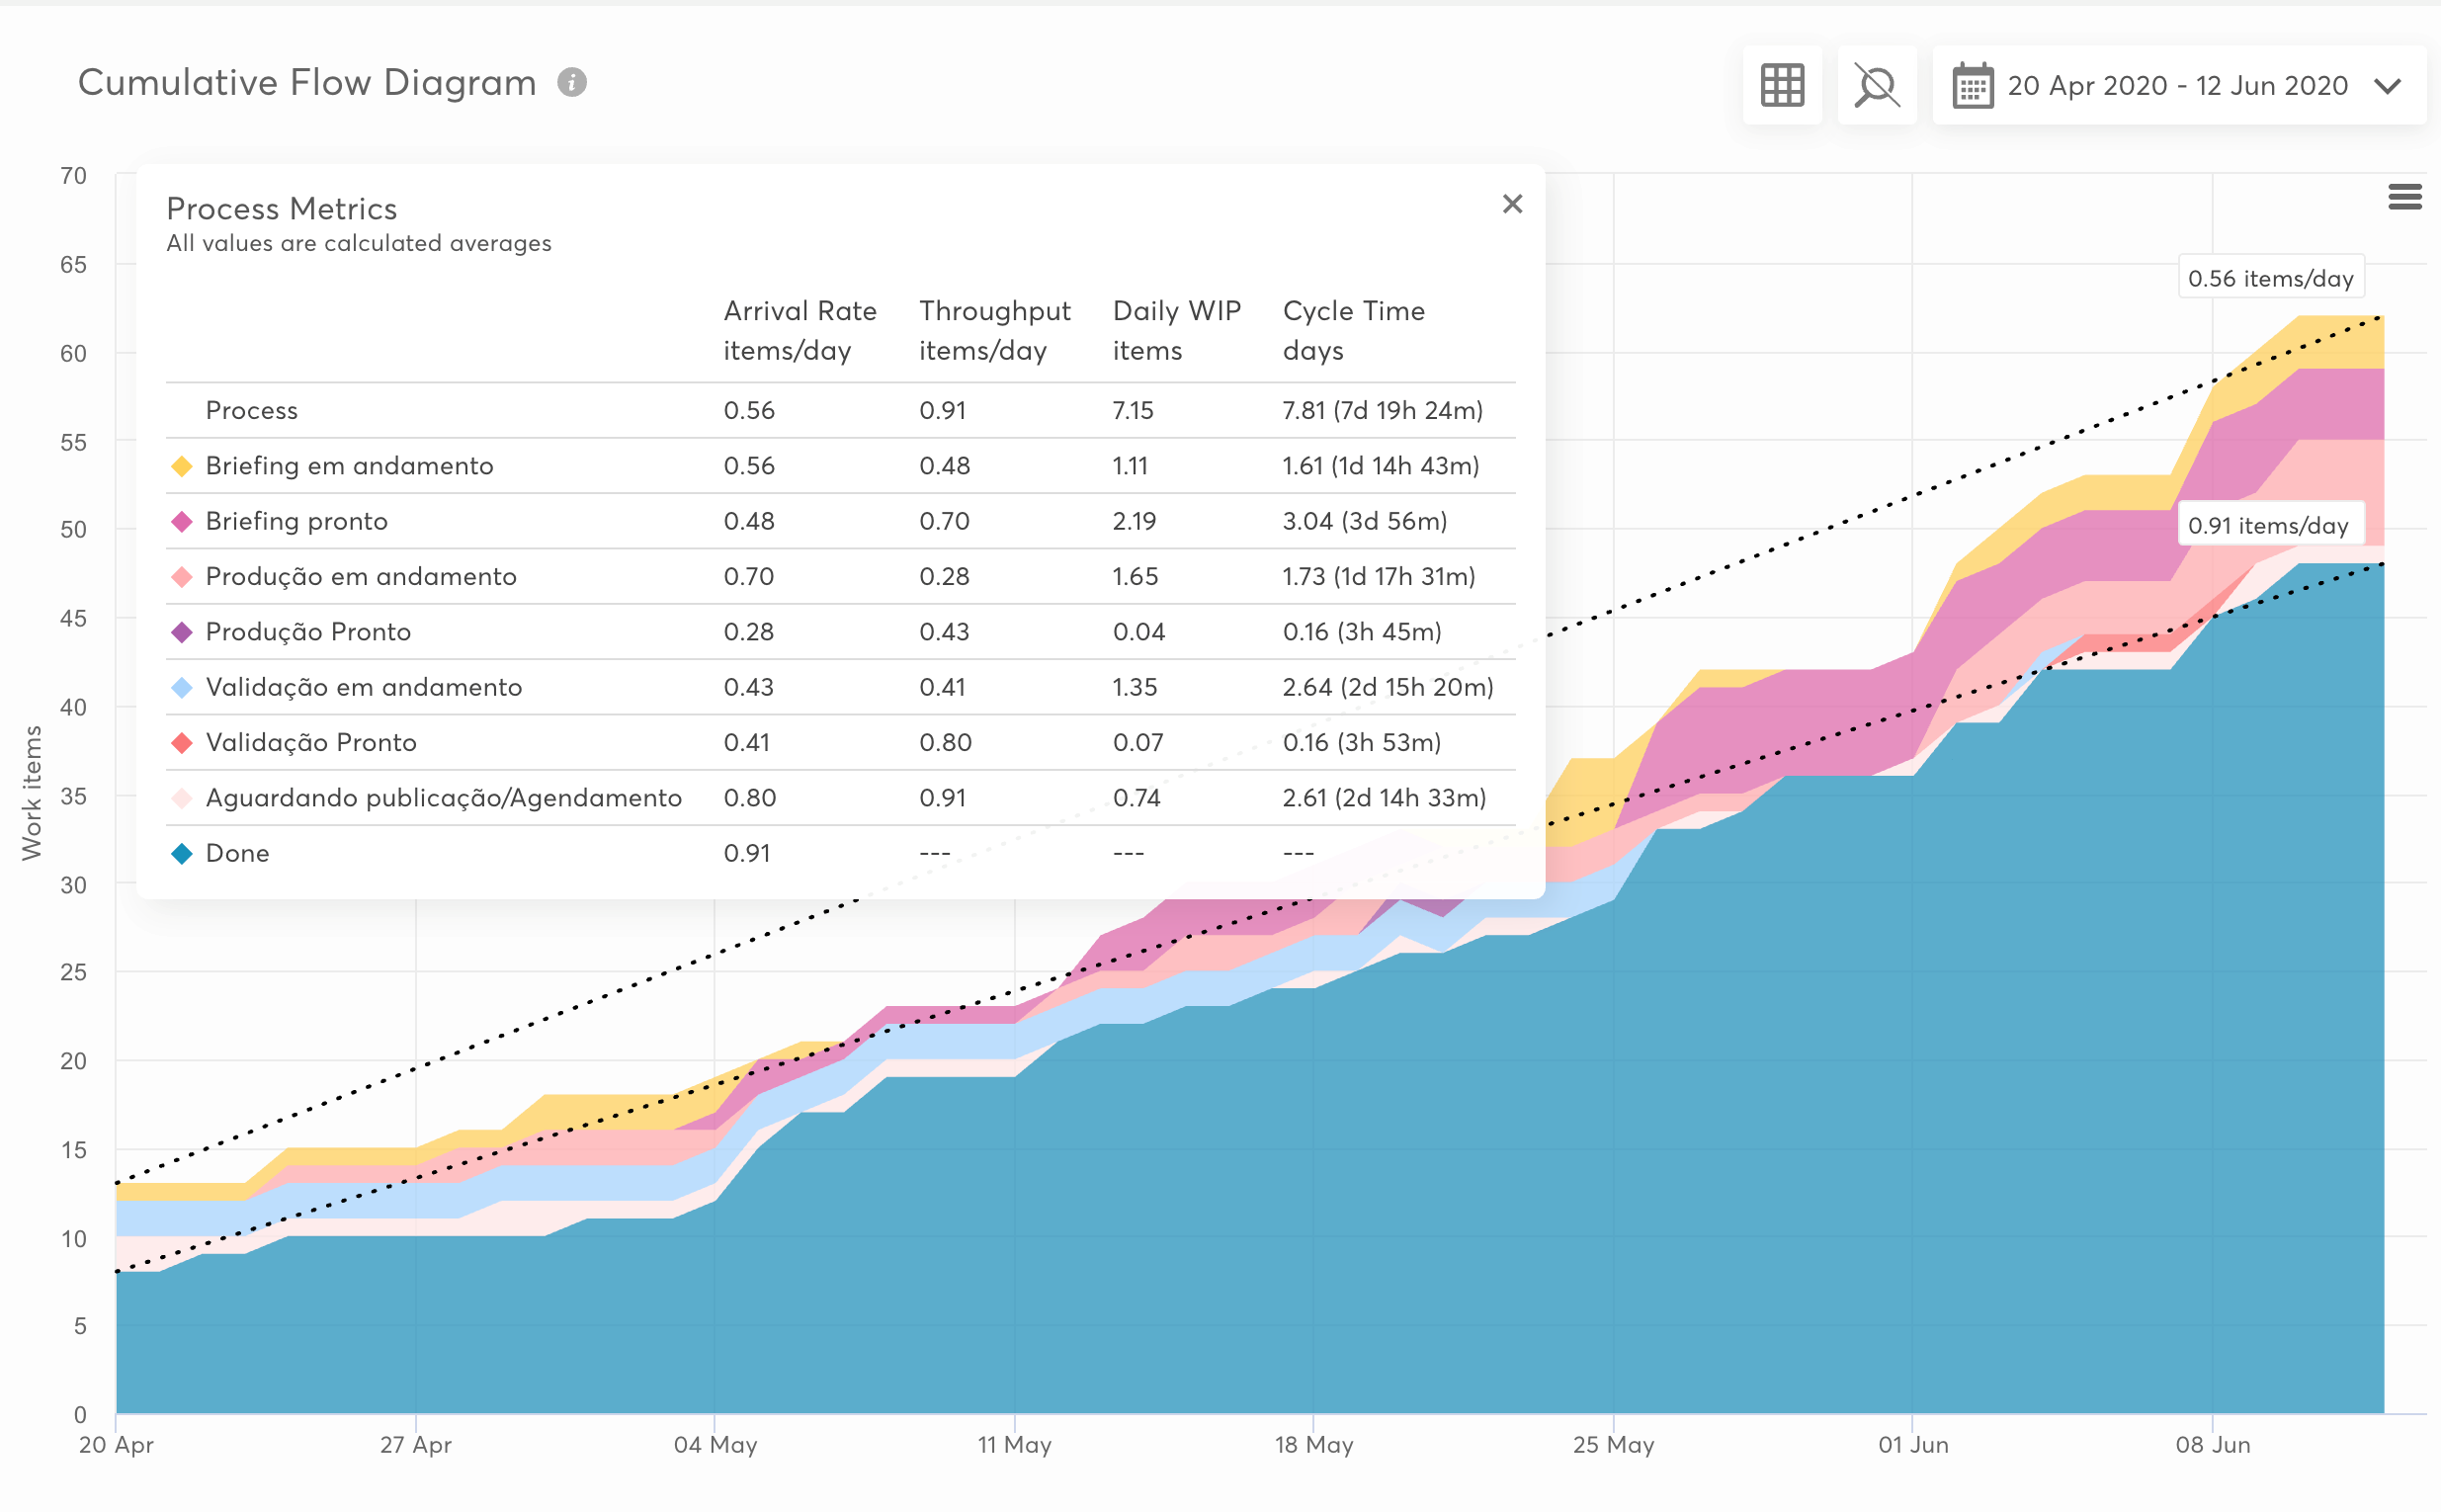Viewport: 2441px width, 1512px height.
Task: Click the yellow Briefing em andamento diamond
Action: coord(182,466)
